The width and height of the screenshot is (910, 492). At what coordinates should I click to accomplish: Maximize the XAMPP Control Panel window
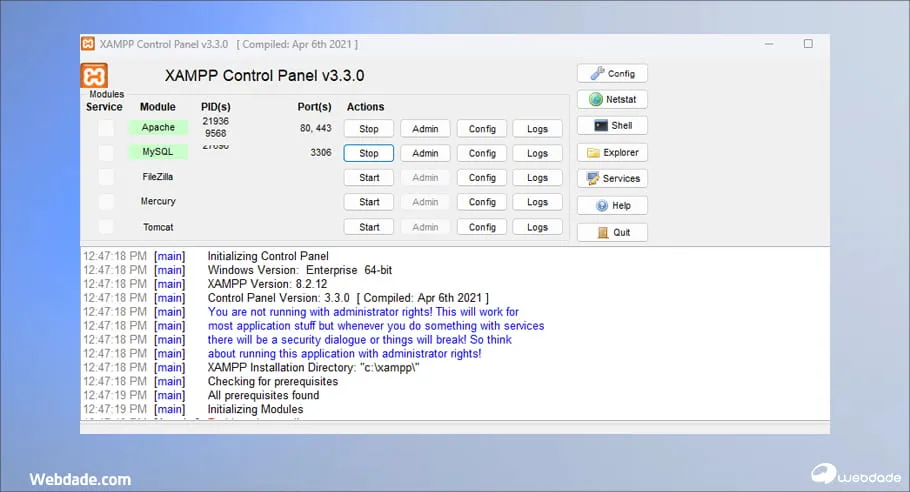(808, 44)
